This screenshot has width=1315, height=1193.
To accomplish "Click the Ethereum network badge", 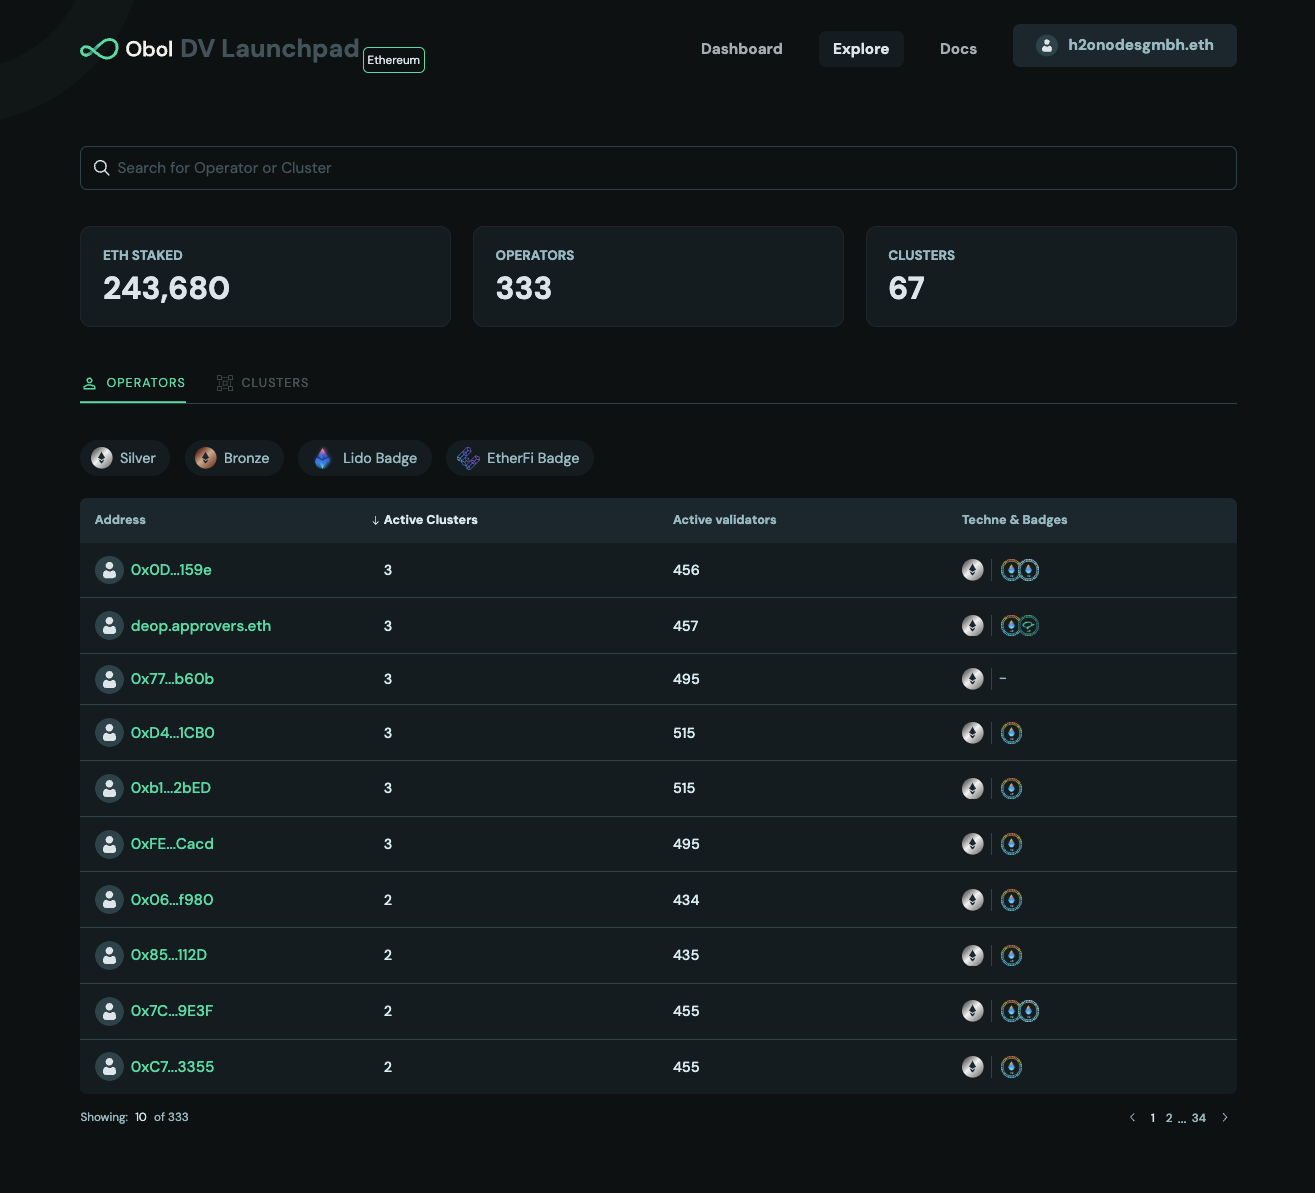I will coord(394,60).
